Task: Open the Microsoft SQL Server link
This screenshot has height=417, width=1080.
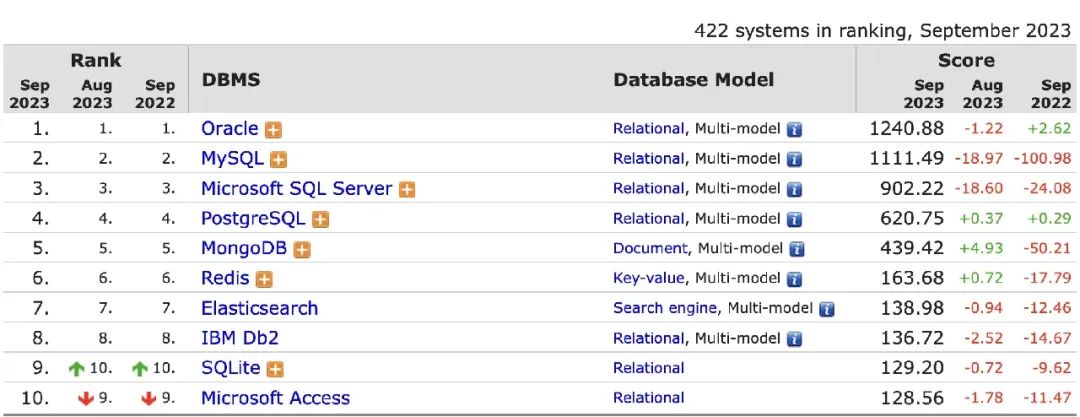Action: click(x=296, y=189)
